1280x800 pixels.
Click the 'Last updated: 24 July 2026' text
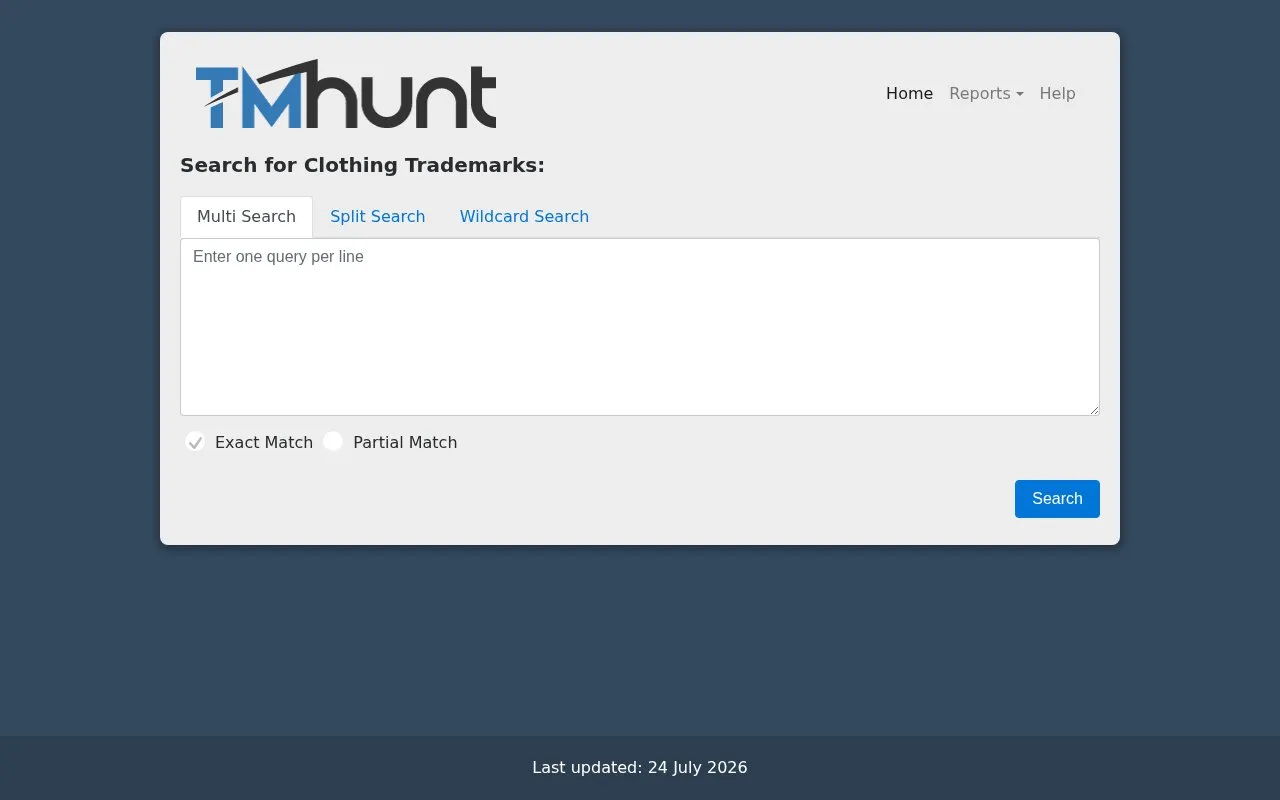(x=640, y=767)
